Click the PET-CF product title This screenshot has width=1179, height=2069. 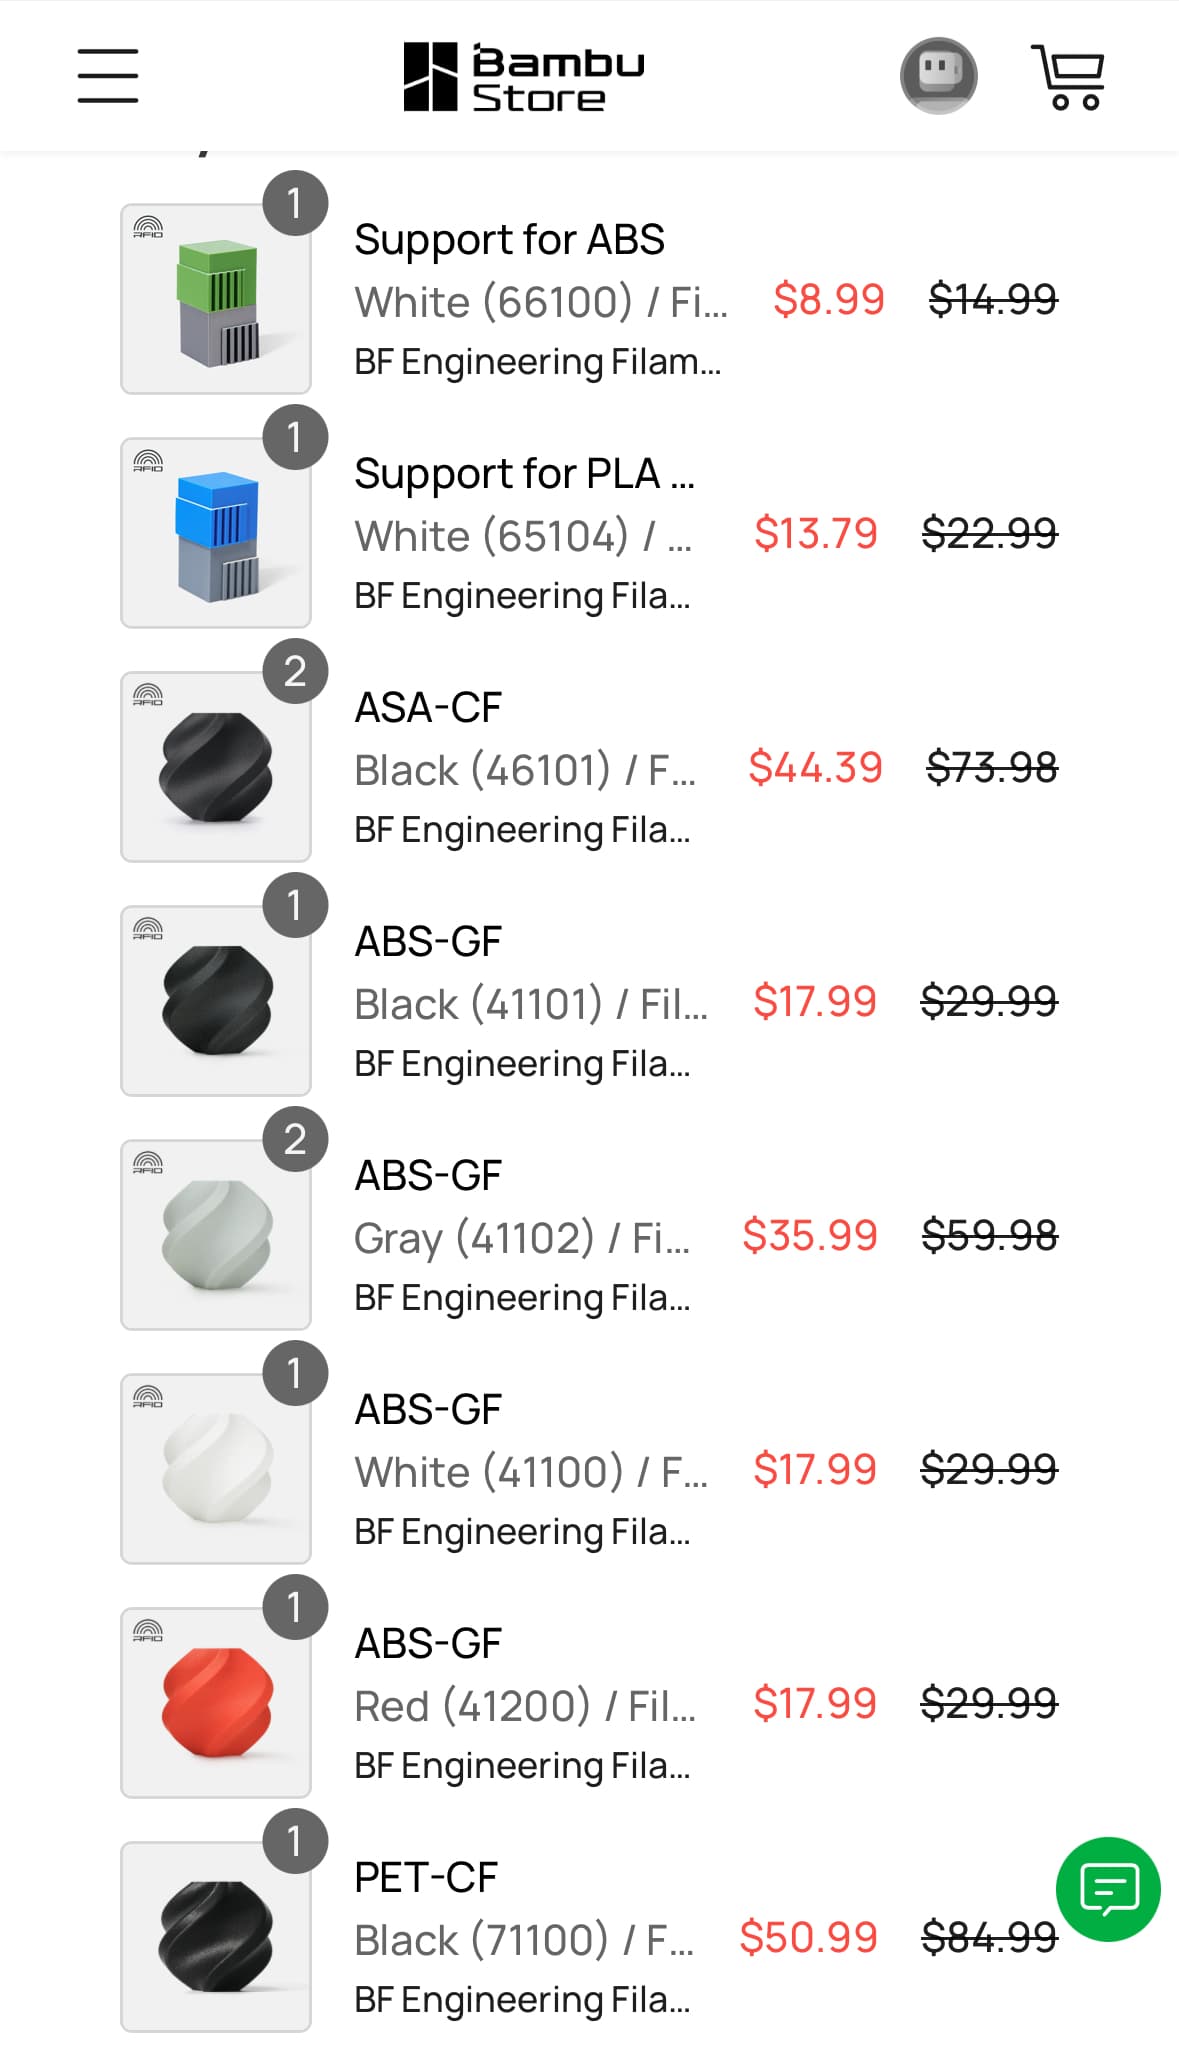426,1878
